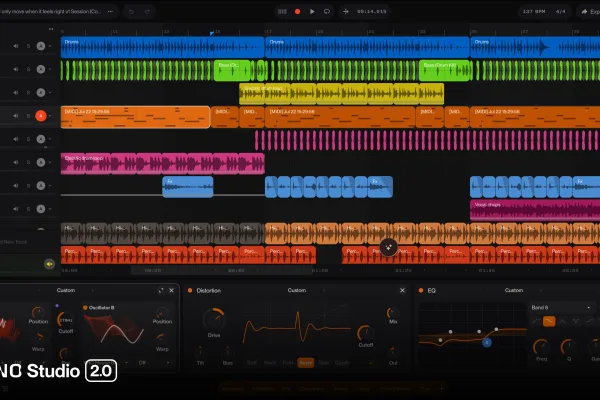Click the blue playhead marker on ruler

click(212, 34)
